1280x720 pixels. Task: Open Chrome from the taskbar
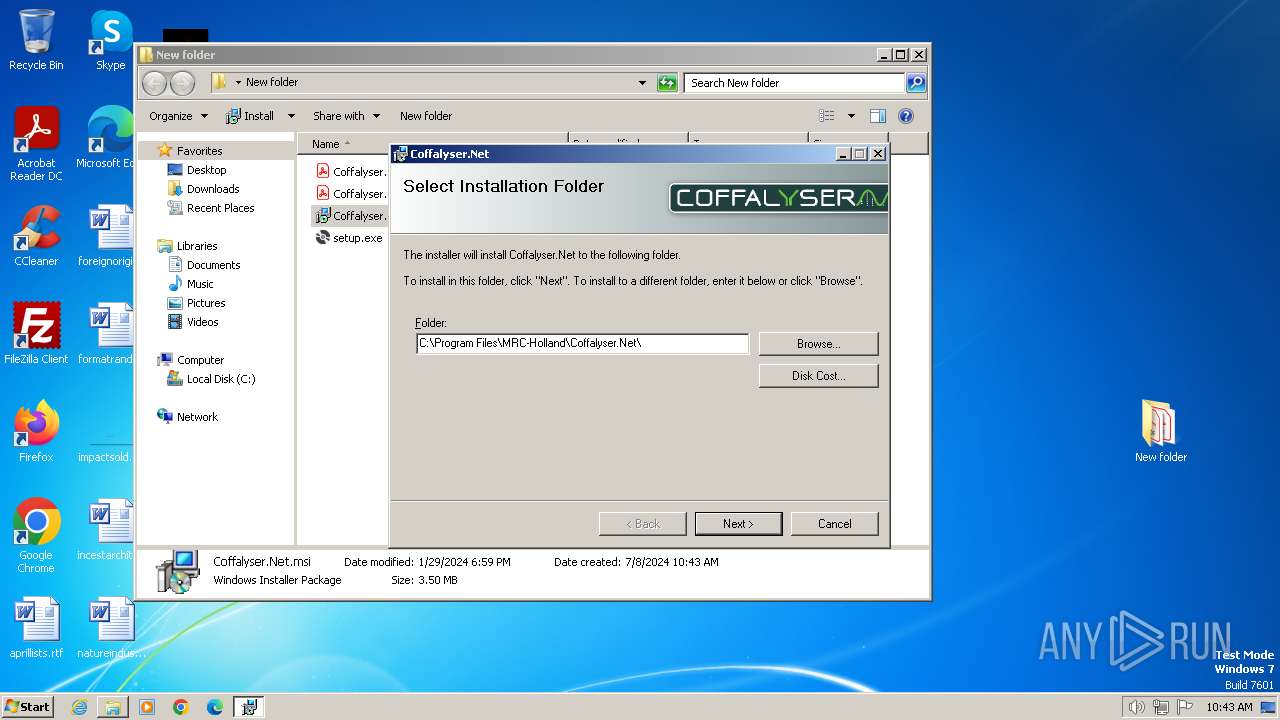click(x=181, y=707)
